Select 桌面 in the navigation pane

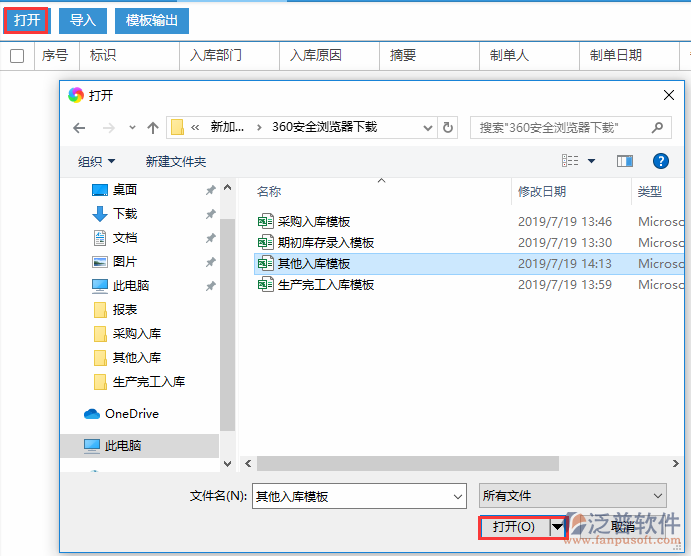click(x=125, y=189)
